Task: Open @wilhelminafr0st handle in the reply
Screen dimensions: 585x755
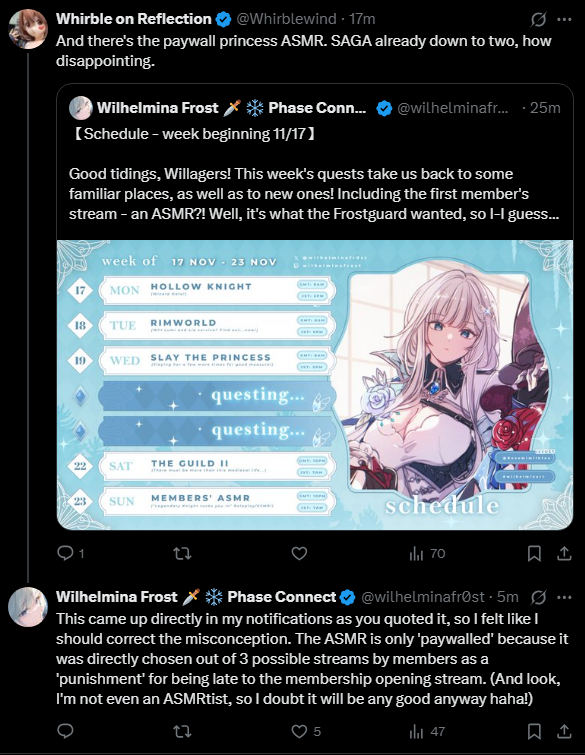Action: [423, 597]
